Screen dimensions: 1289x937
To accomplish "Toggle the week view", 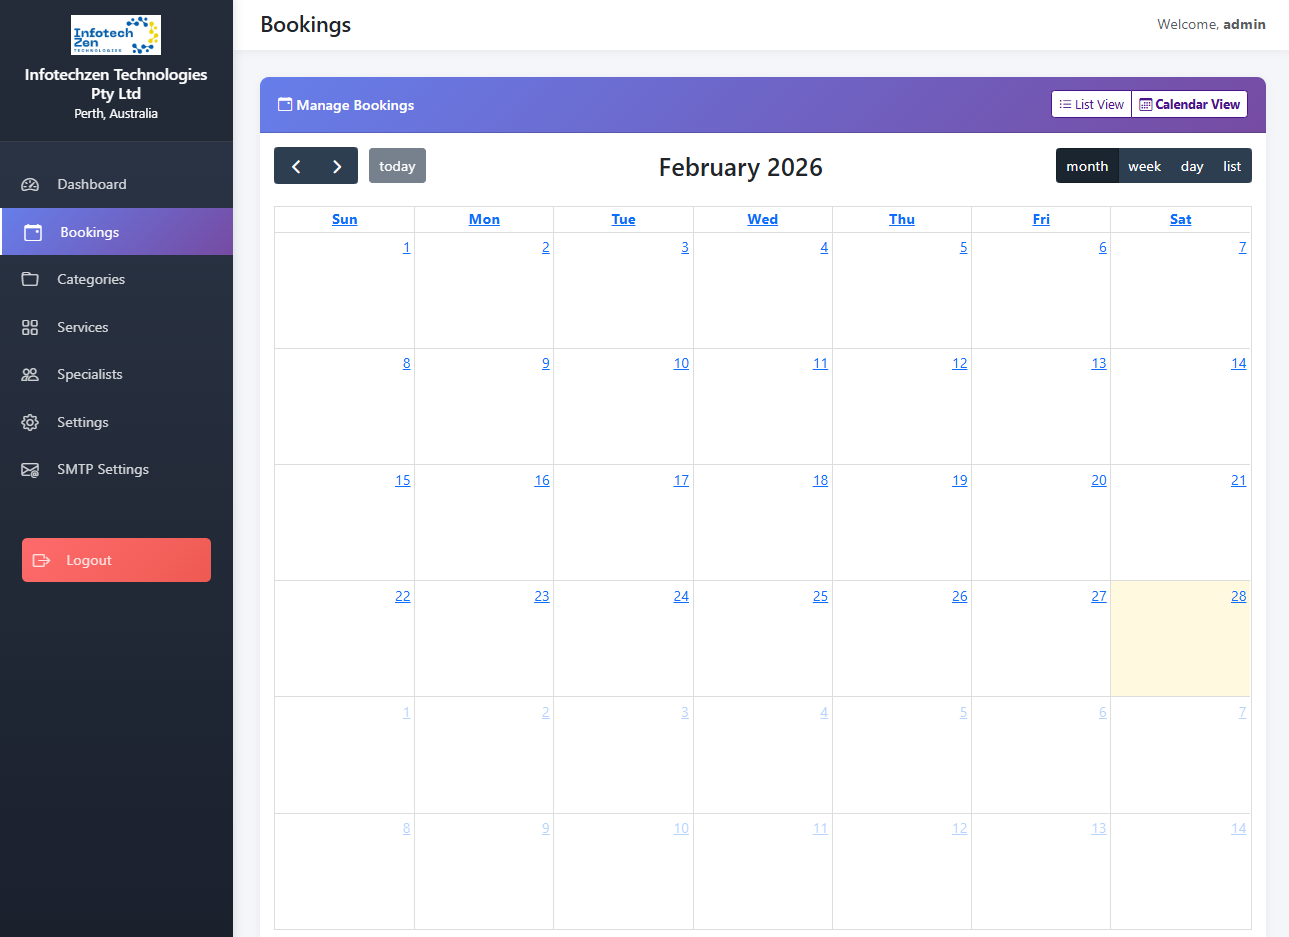I will point(1144,165).
